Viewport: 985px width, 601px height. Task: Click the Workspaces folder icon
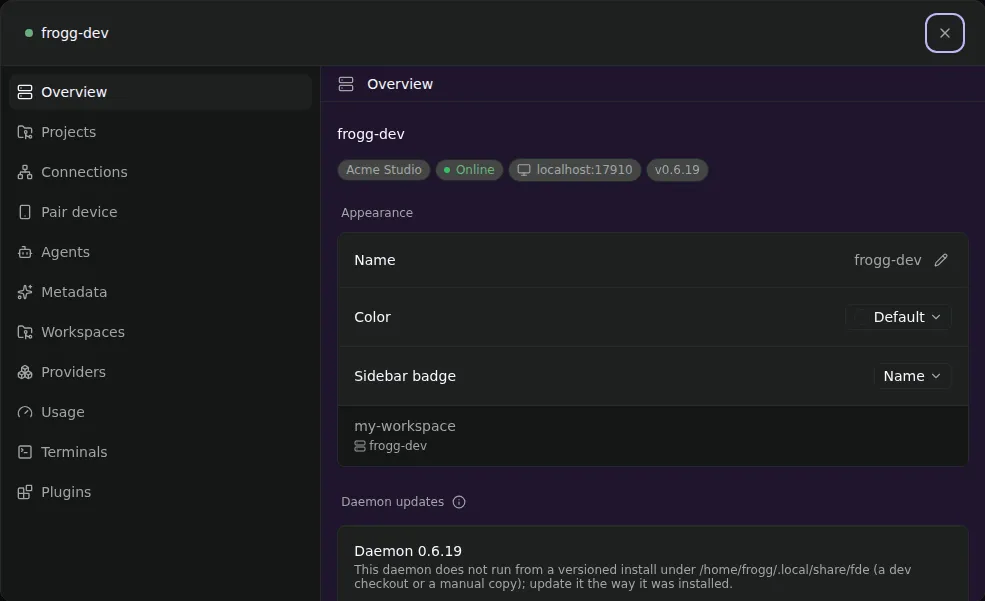coord(24,332)
